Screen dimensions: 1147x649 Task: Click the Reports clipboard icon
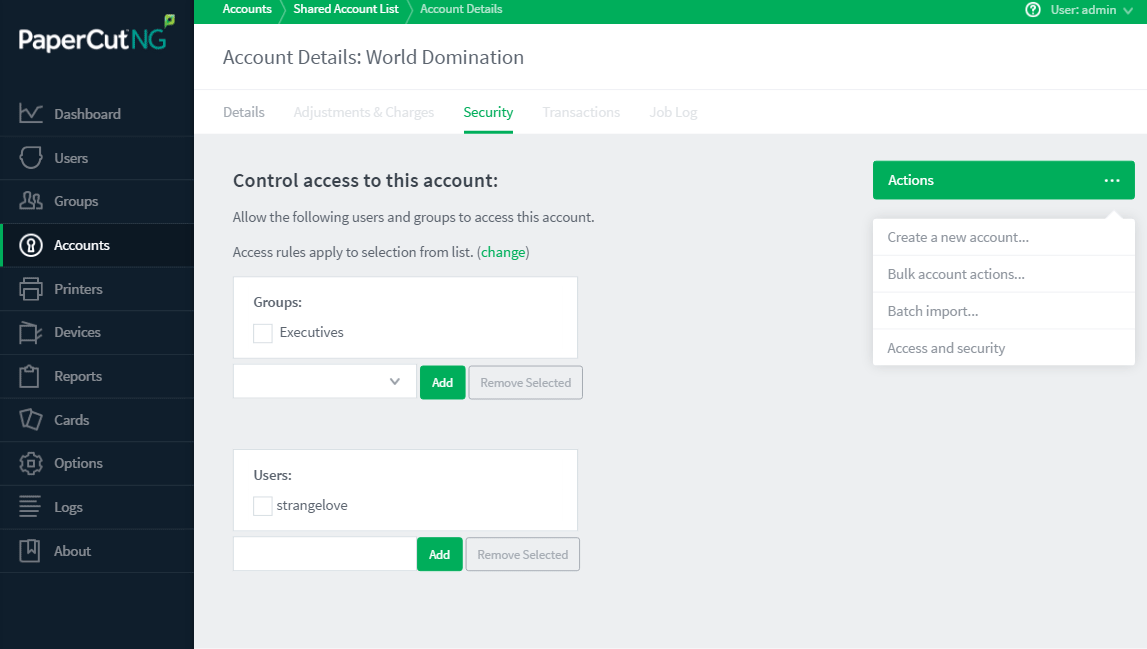[29, 376]
